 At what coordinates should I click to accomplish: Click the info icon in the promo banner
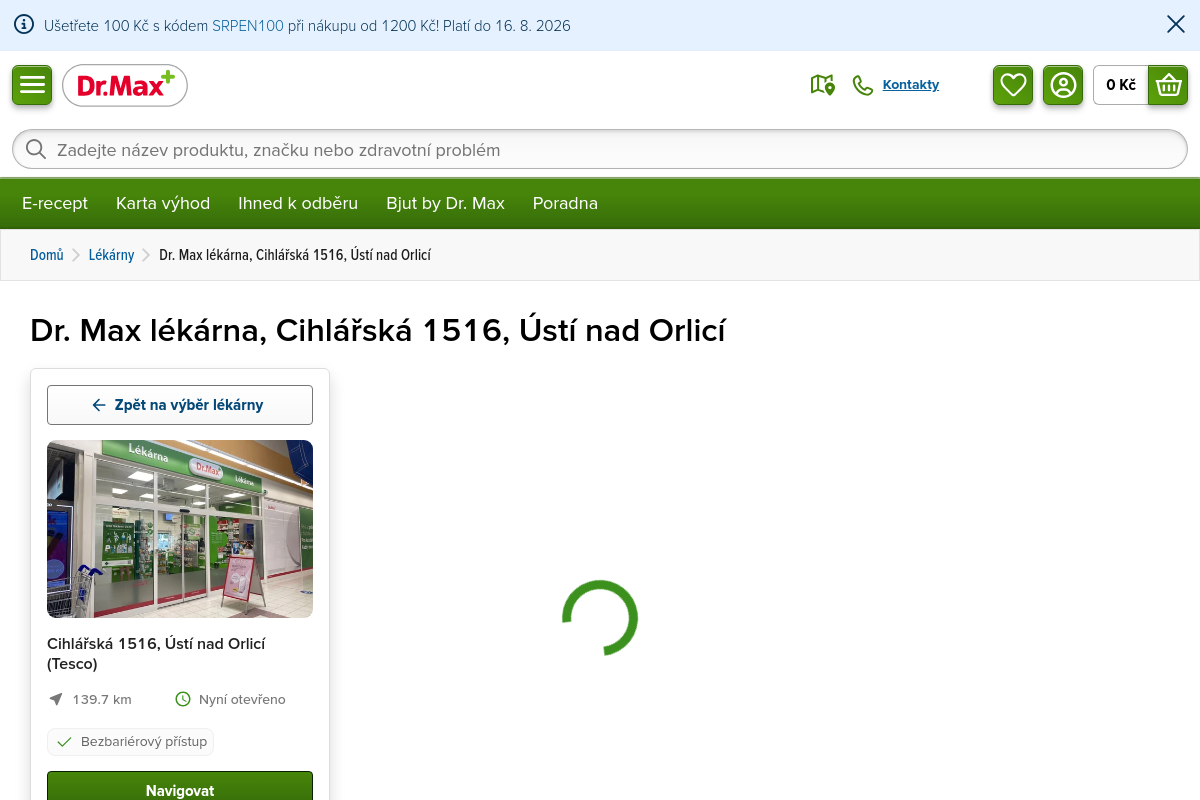tap(24, 25)
